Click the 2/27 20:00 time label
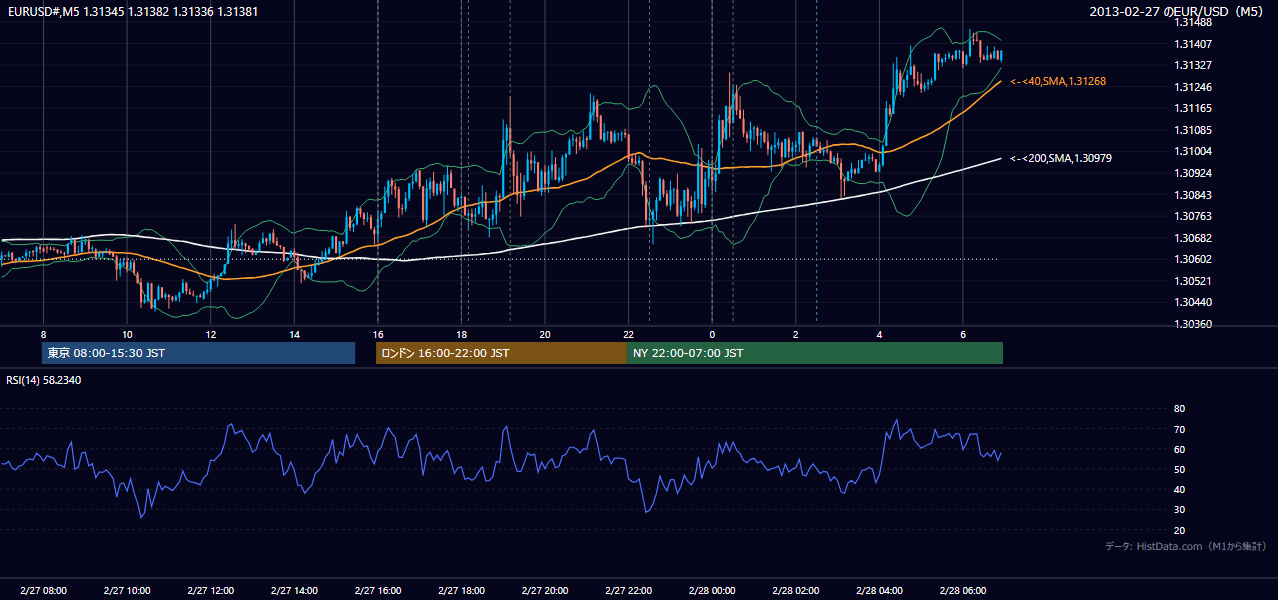Viewport: 1278px width, 600px height. [545, 591]
